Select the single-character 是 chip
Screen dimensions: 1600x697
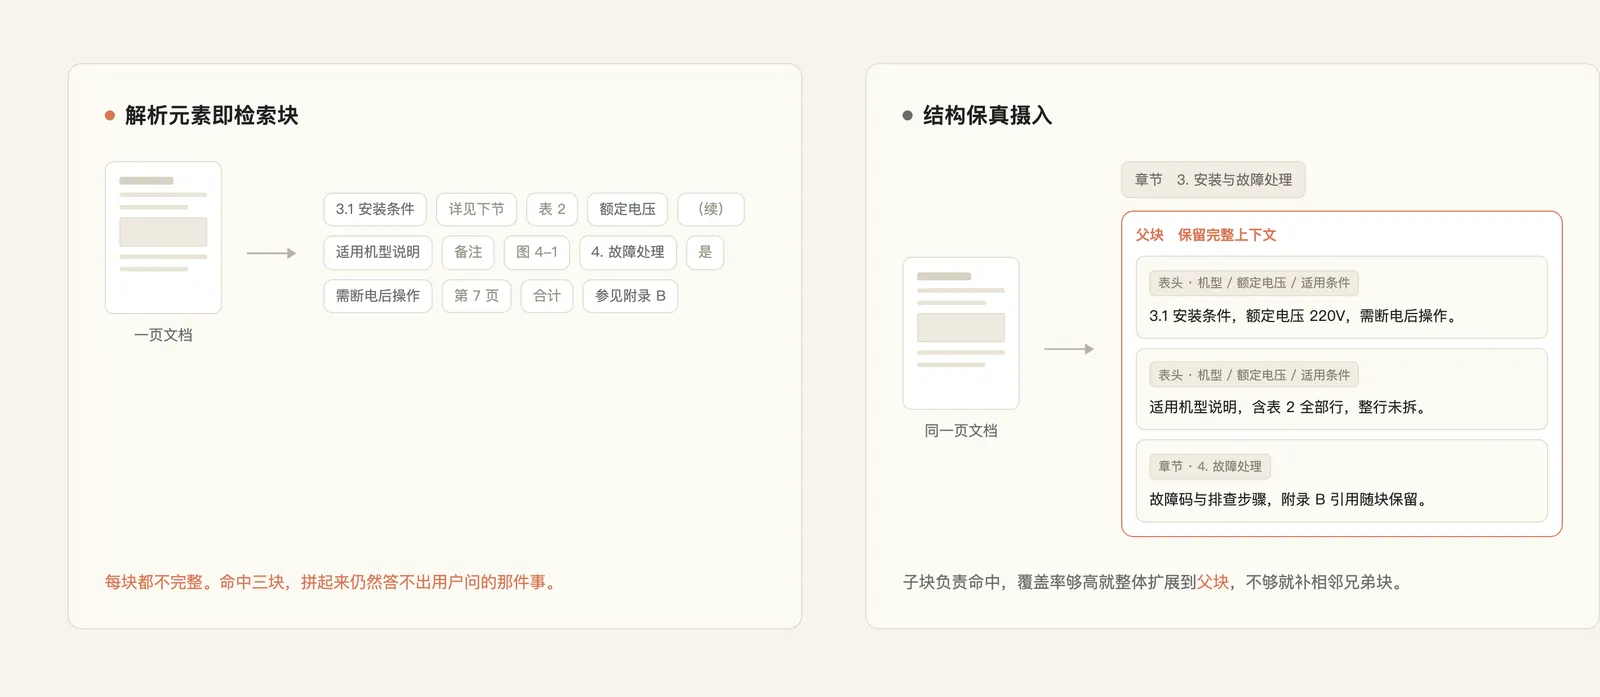pos(705,252)
